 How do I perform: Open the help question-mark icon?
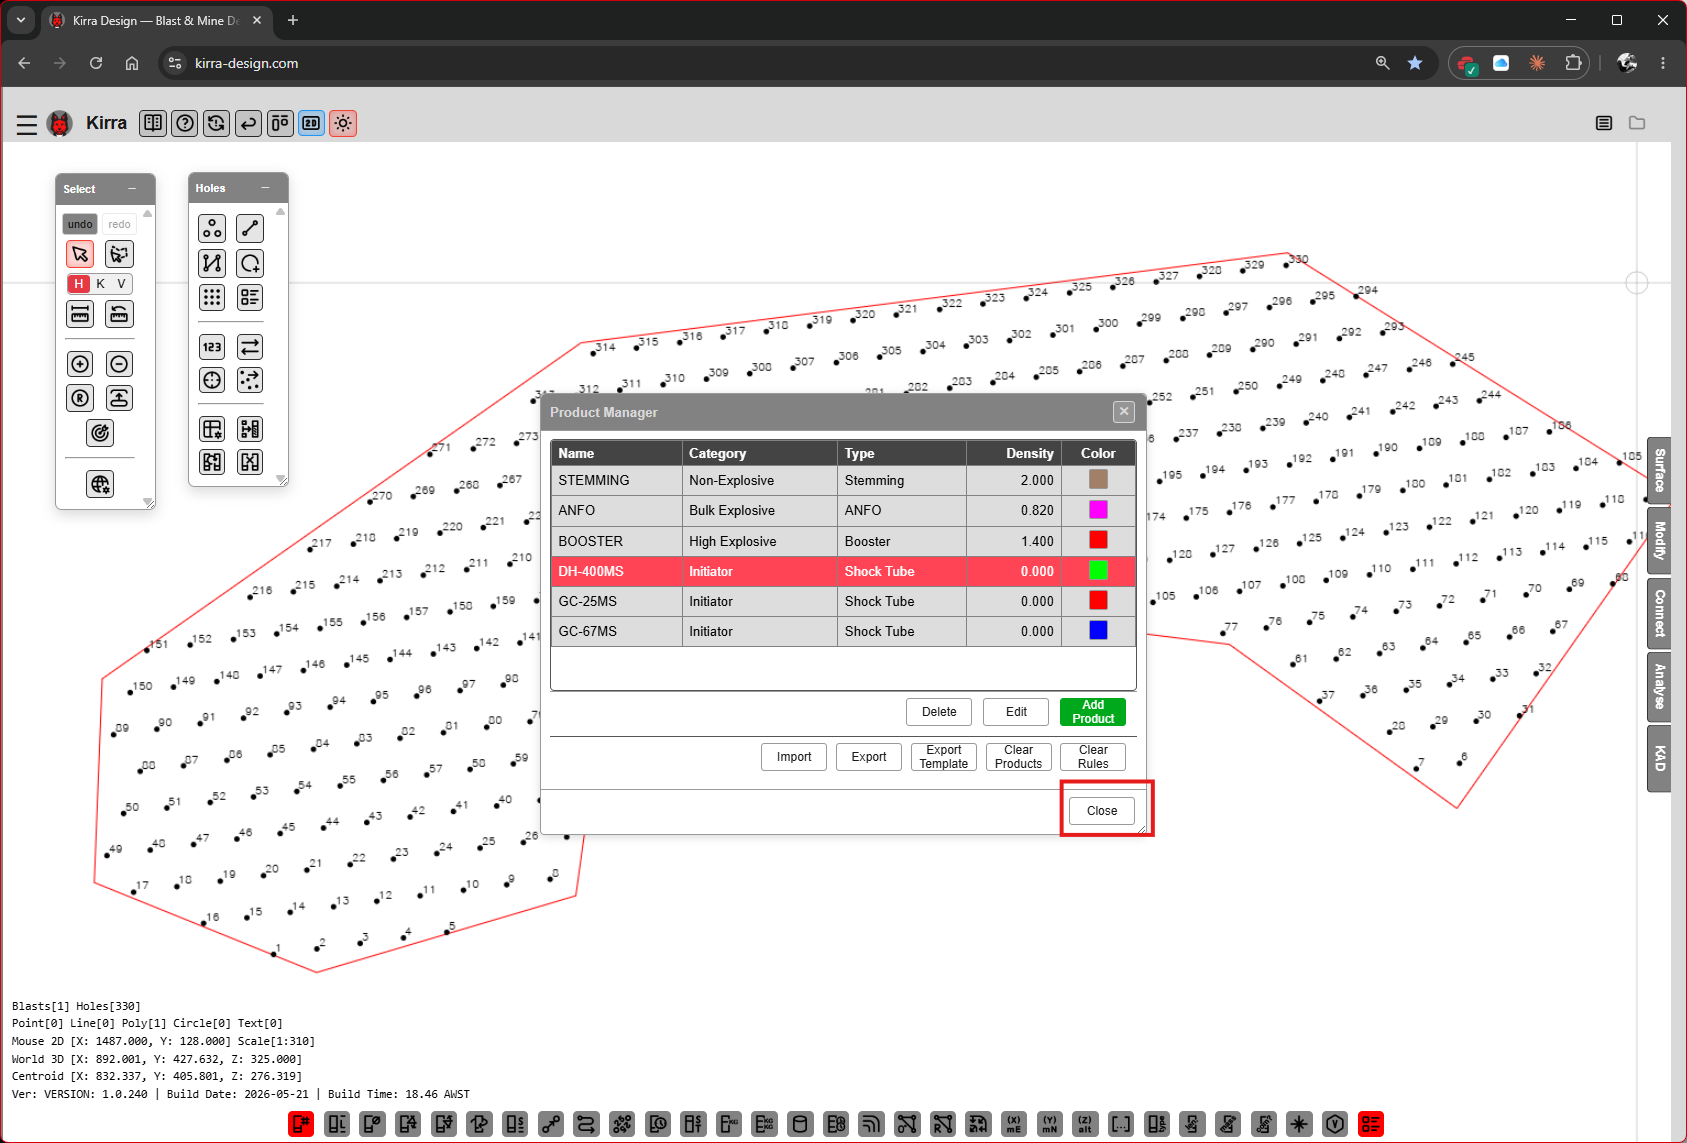pyautogui.click(x=185, y=123)
